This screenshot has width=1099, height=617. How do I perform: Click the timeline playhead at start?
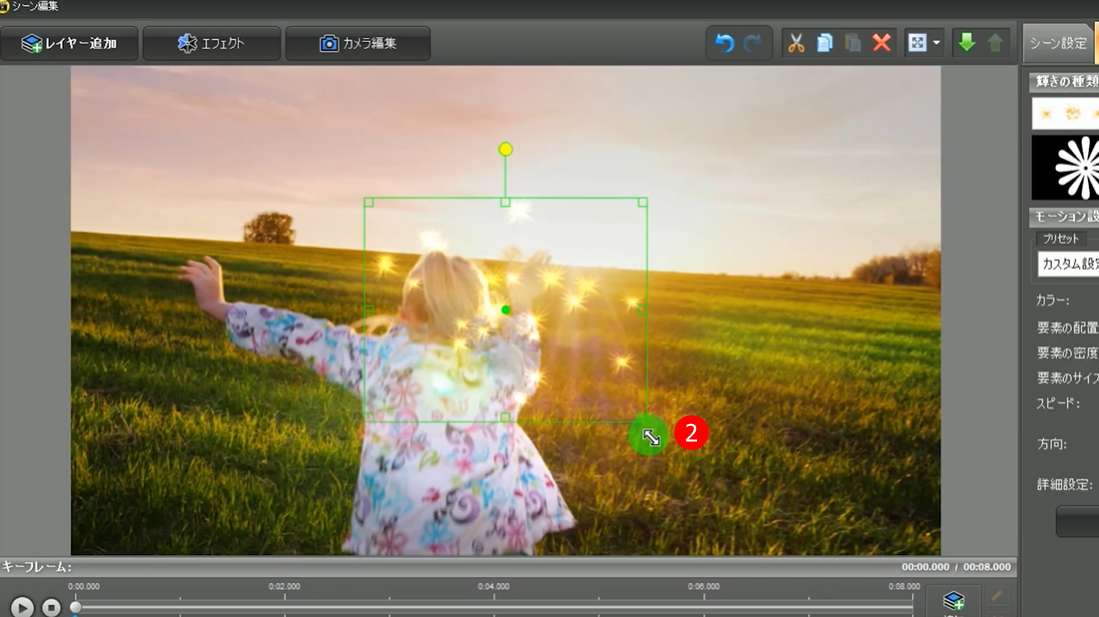(x=76, y=607)
